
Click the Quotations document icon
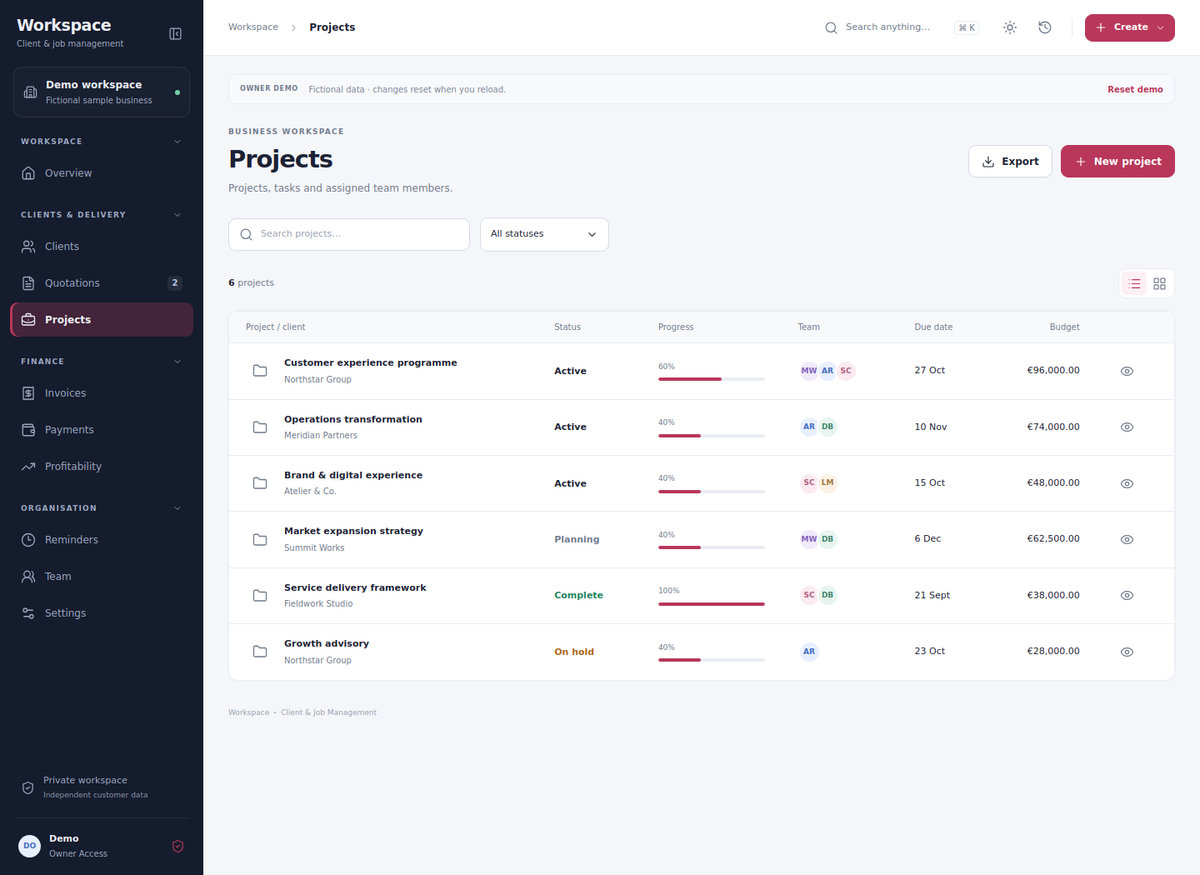(29, 283)
